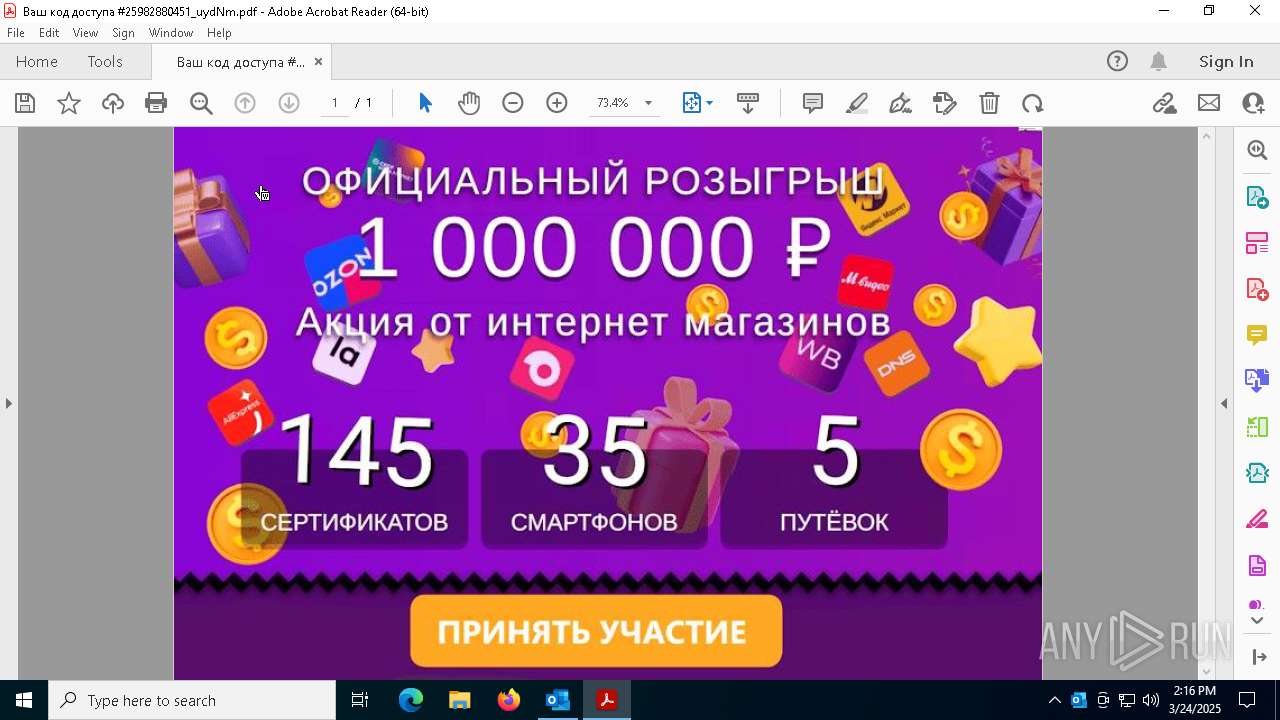The image size is (1280, 720).
Task: Open the scrolling mode tool
Action: [748, 103]
